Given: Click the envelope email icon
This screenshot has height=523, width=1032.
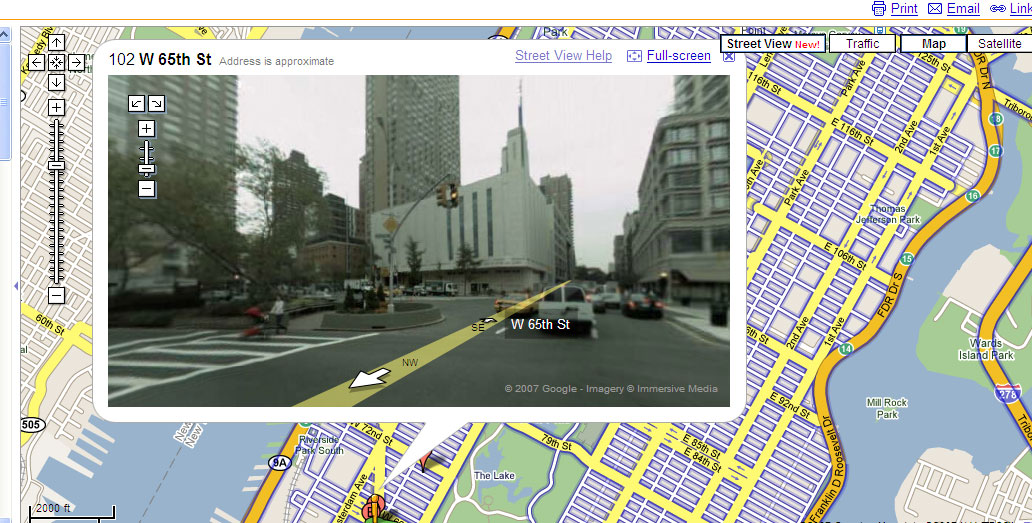Looking at the screenshot, I should [x=935, y=9].
